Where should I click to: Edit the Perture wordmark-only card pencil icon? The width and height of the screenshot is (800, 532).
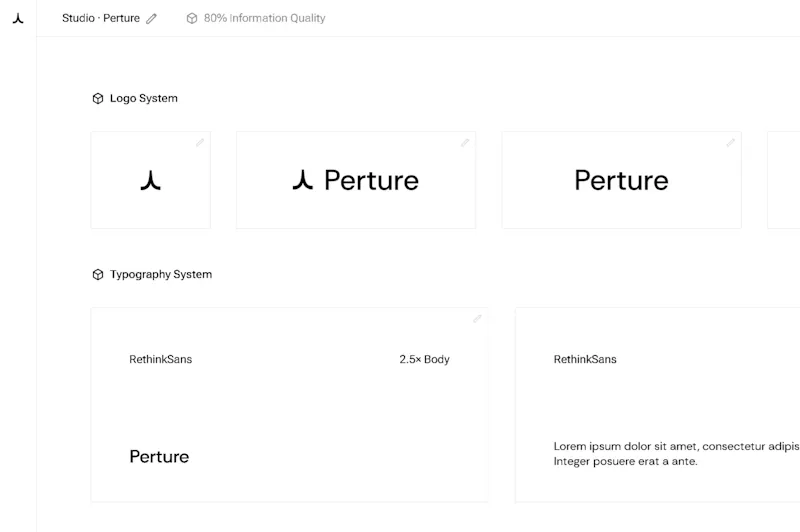[x=731, y=143]
